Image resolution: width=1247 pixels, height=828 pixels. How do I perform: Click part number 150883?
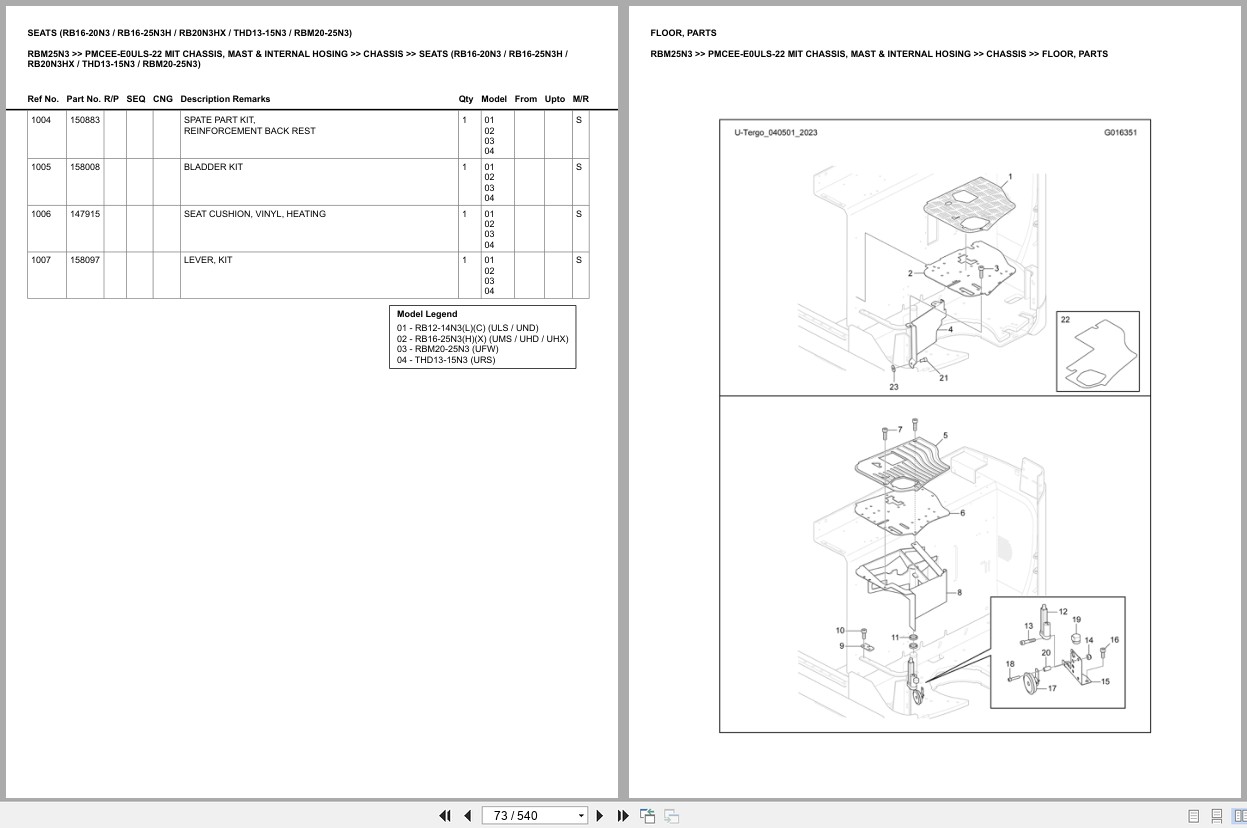click(84, 120)
